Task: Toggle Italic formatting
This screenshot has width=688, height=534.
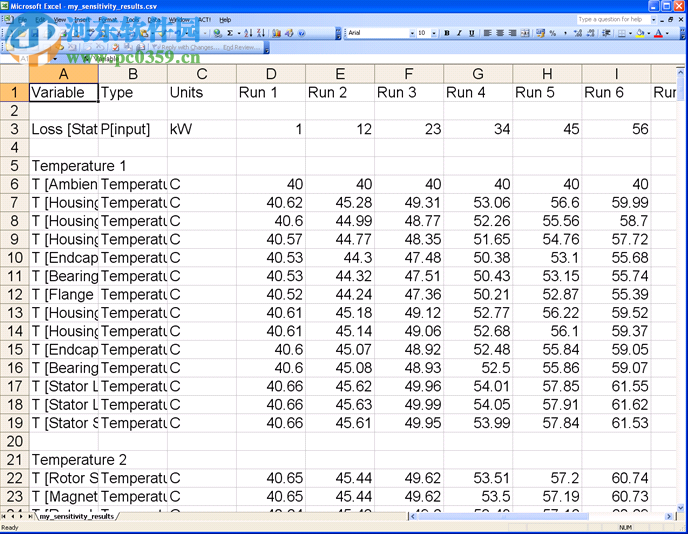Action: pyautogui.click(x=459, y=33)
